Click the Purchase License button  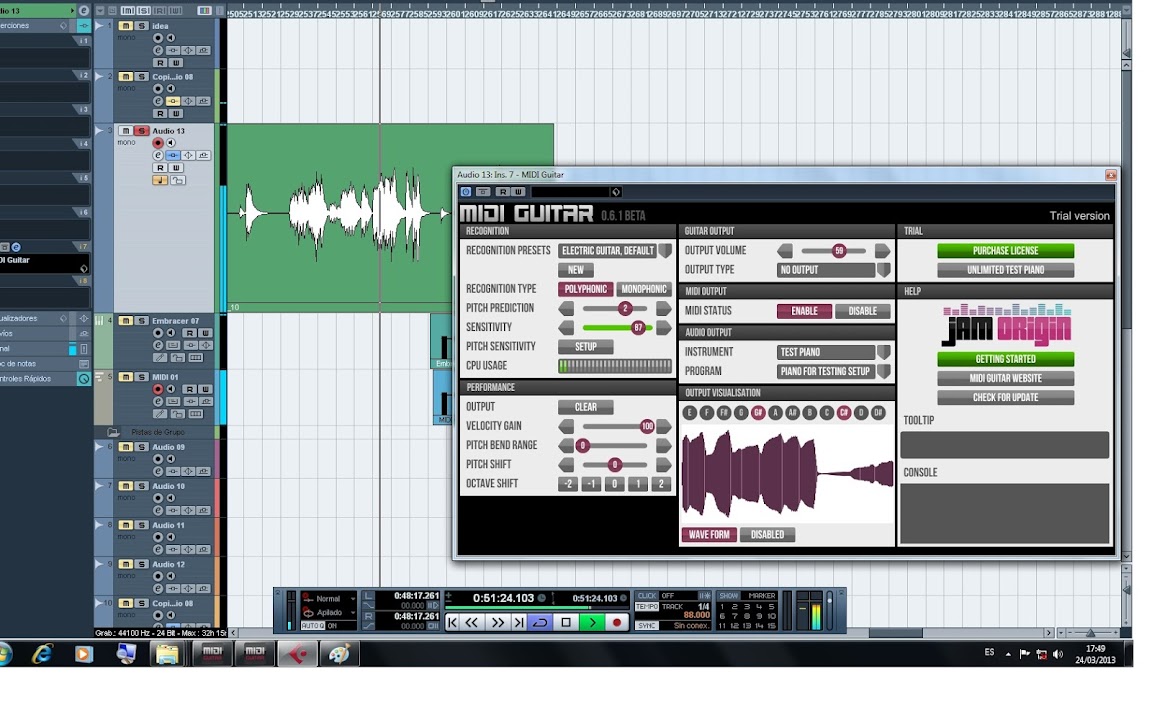(x=1005, y=251)
